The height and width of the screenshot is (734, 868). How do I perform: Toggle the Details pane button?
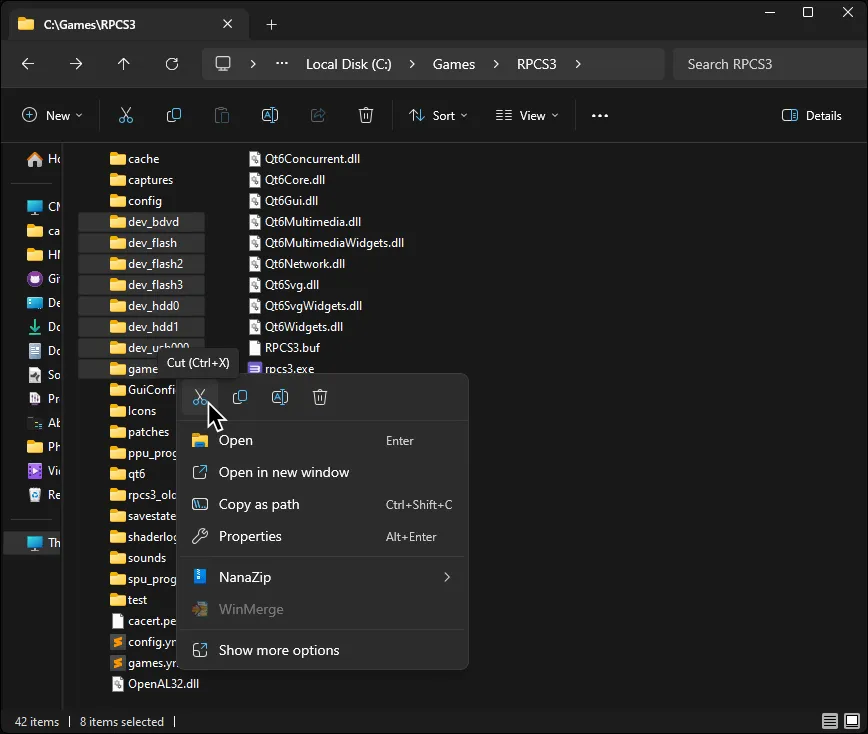coord(811,115)
